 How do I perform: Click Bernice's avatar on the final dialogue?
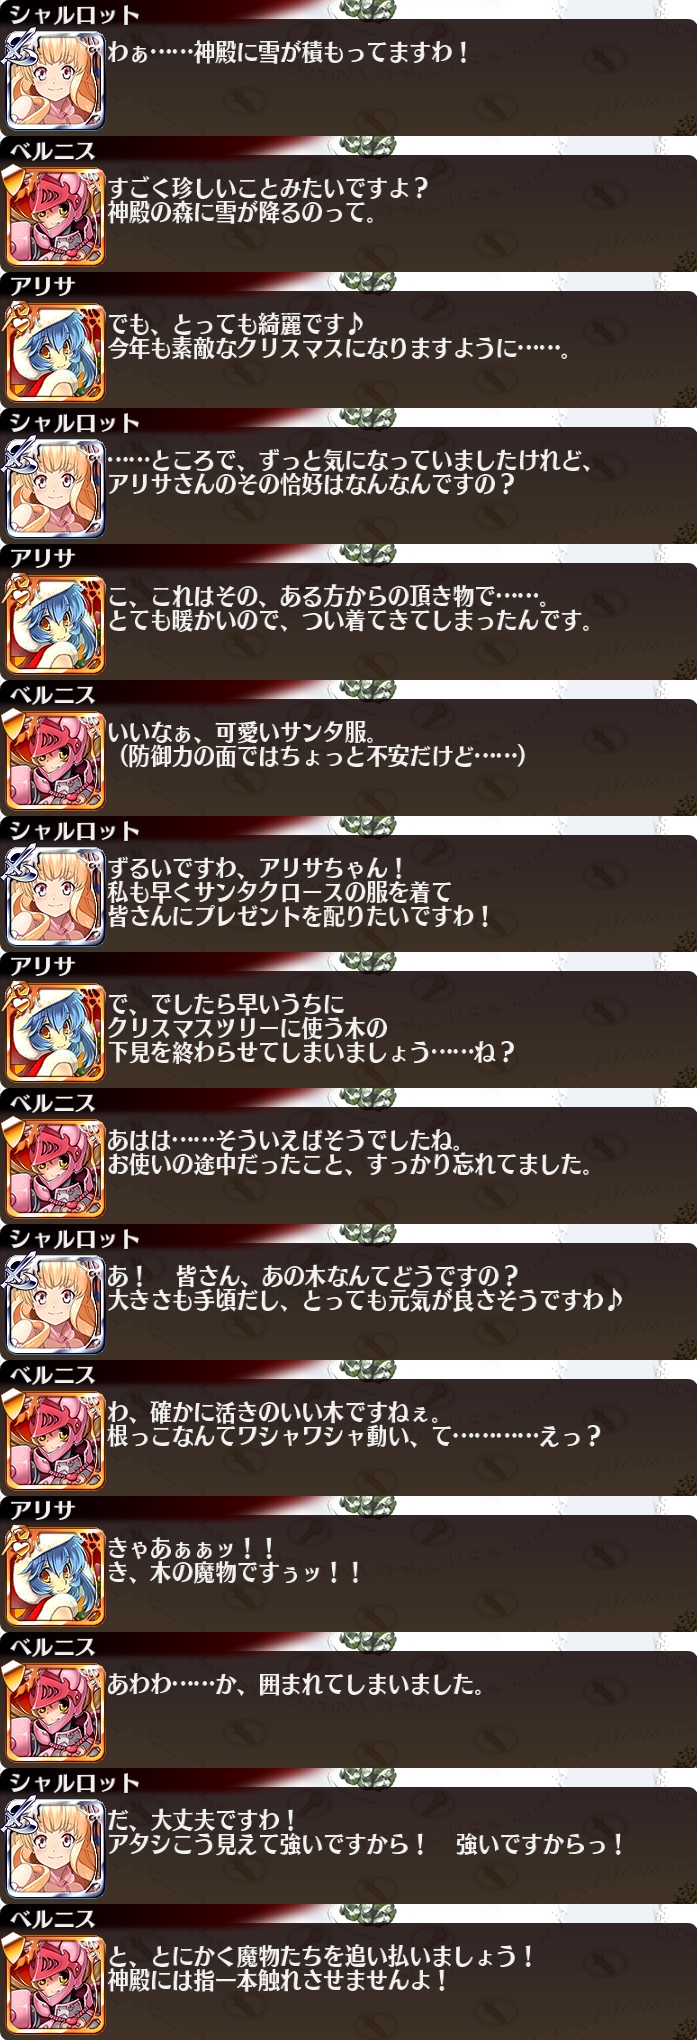click(55, 1984)
